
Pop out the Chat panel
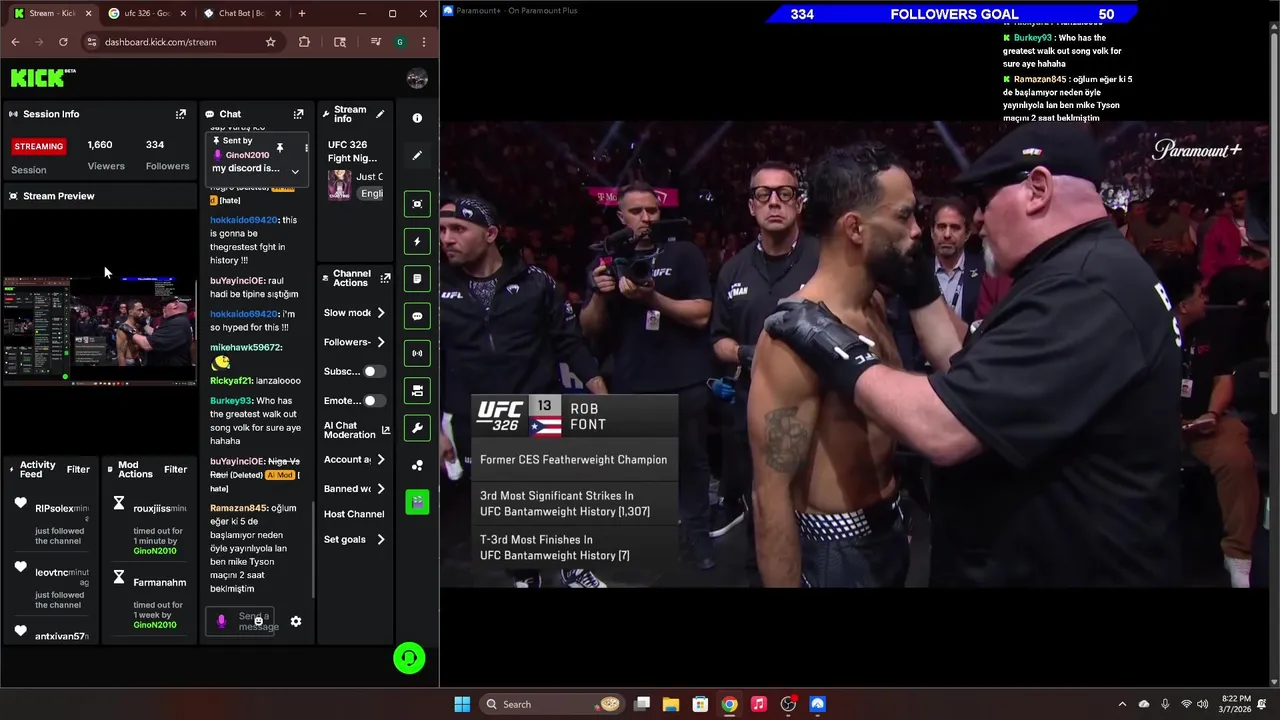pos(298,114)
